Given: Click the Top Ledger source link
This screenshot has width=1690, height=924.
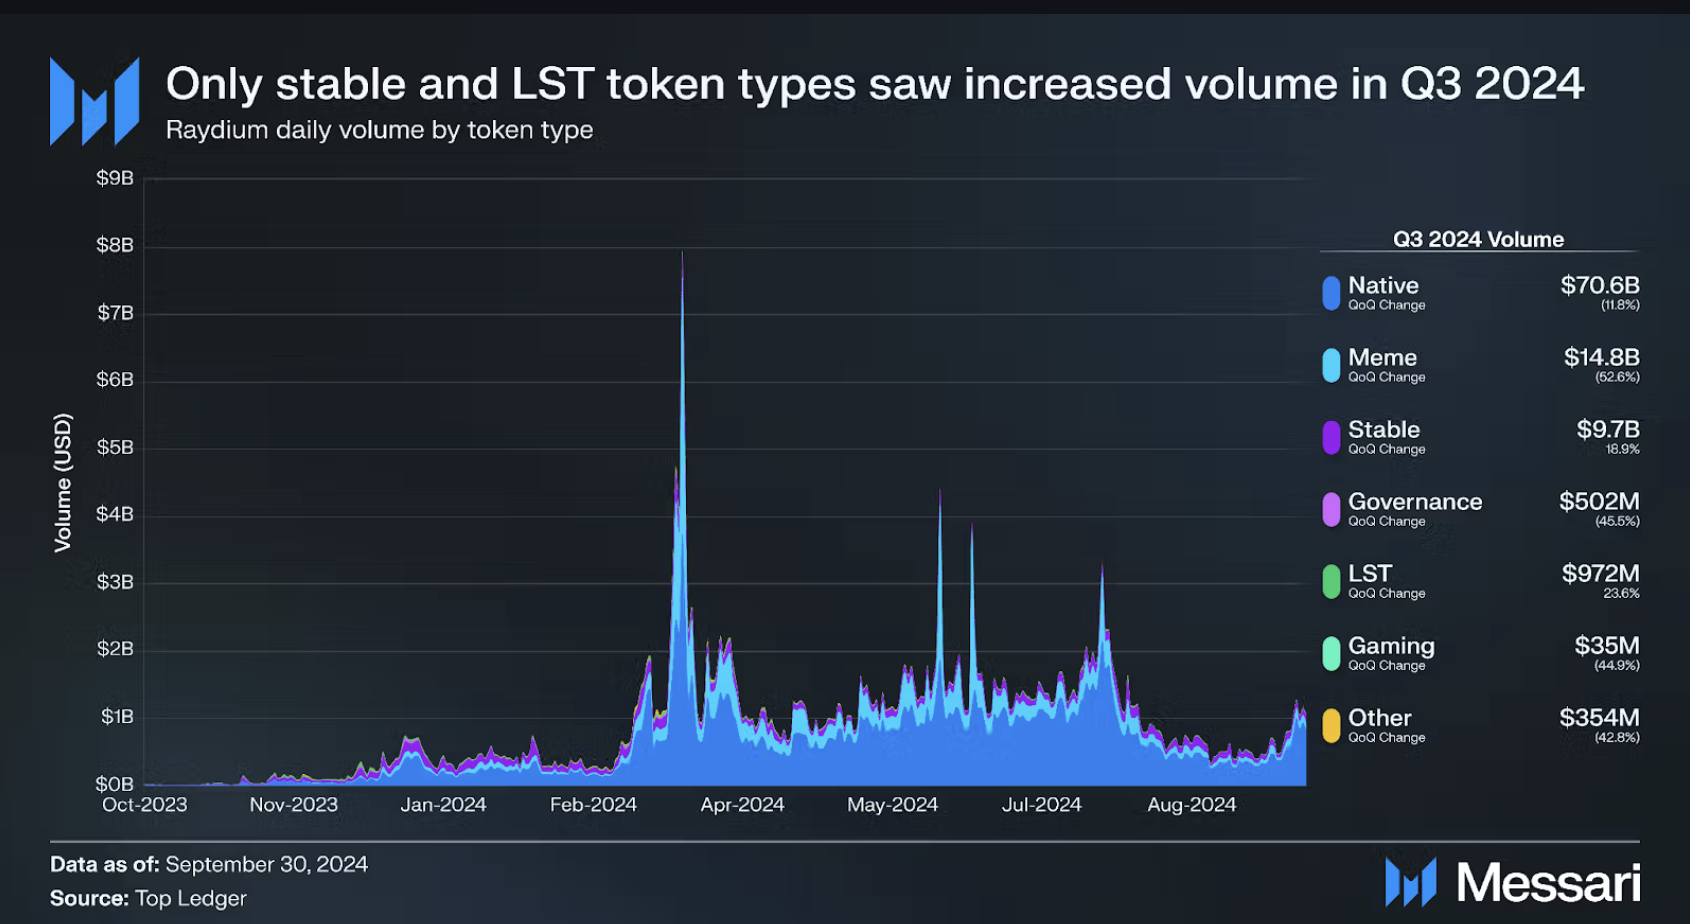Looking at the screenshot, I should click(x=190, y=898).
